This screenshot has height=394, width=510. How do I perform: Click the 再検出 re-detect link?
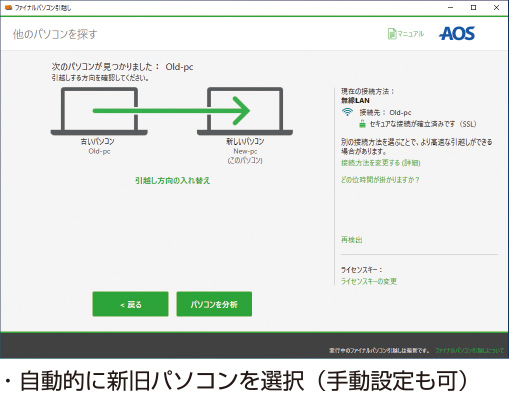(352, 240)
